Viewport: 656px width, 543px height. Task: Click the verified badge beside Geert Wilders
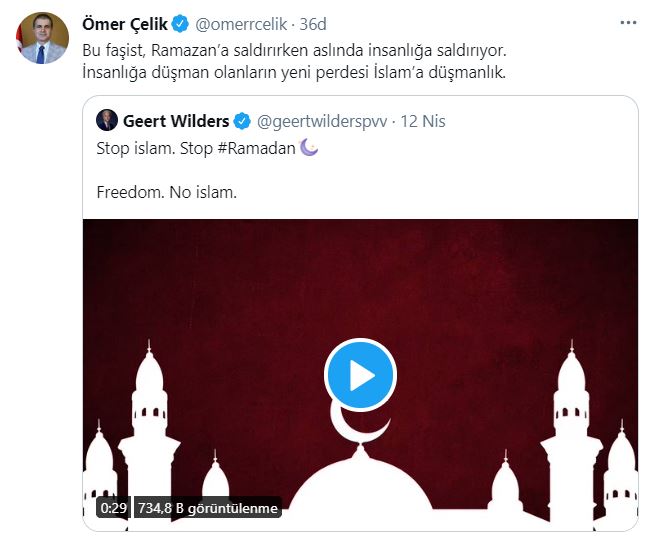(x=242, y=121)
